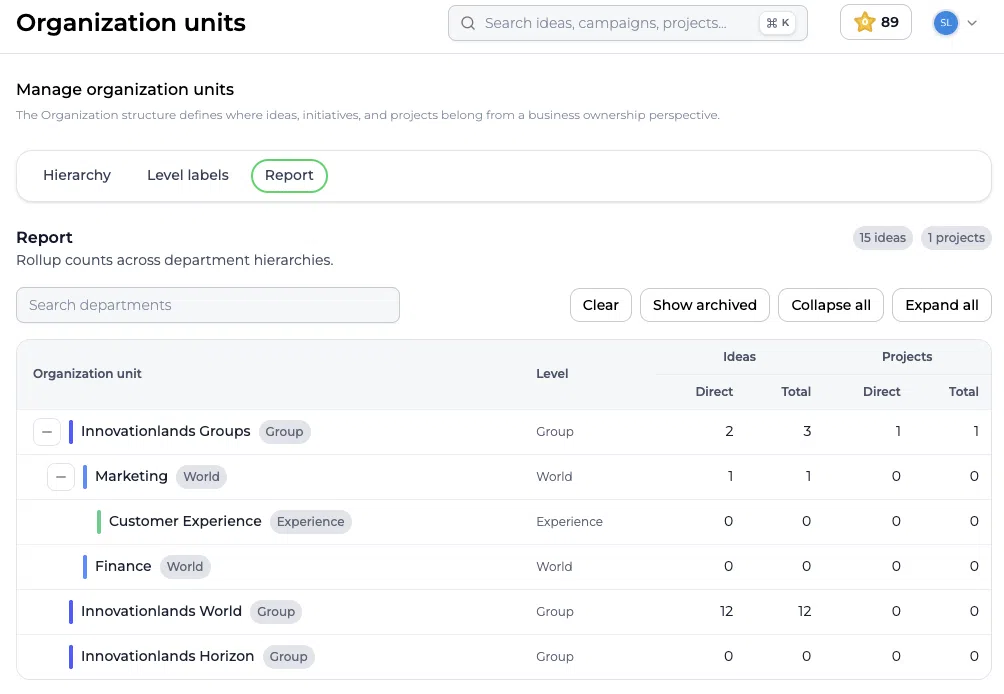Click the gold star points icon
This screenshot has height=694, width=1004.
(x=864, y=22)
